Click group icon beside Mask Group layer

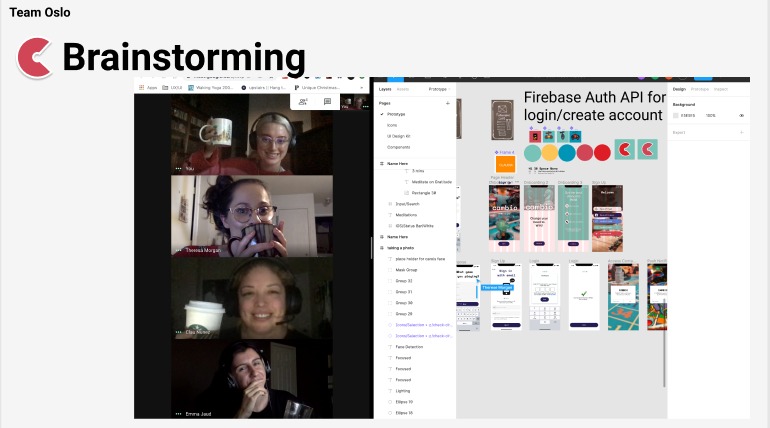pyautogui.click(x=390, y=270)
